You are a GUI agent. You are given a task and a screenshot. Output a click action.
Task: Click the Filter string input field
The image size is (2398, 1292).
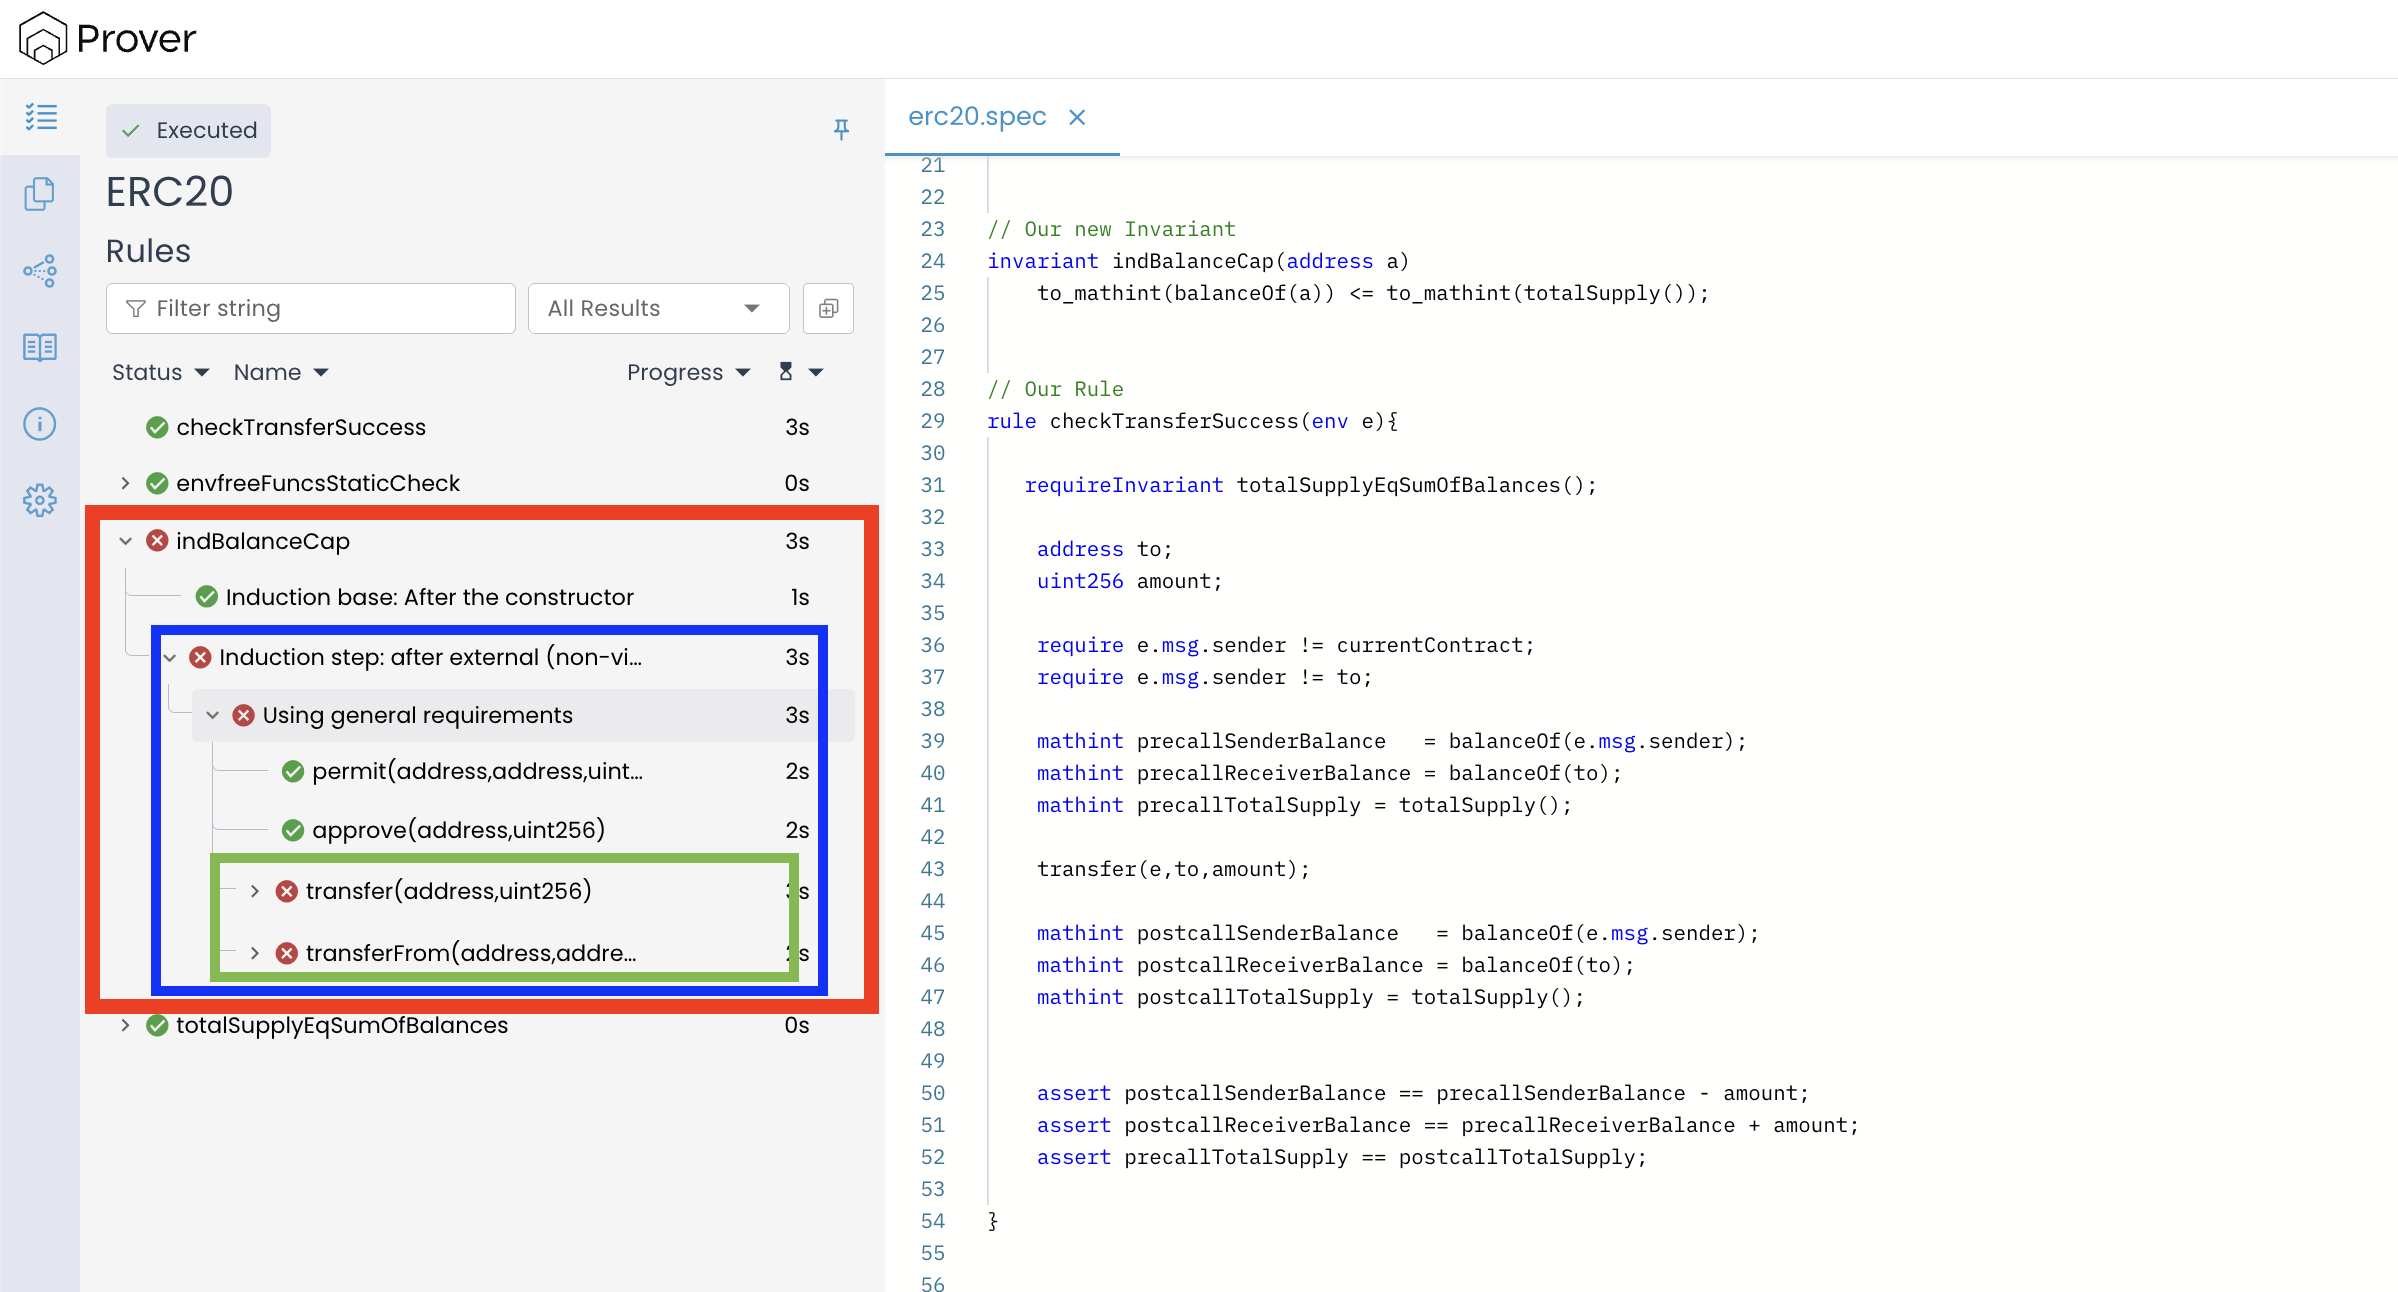pyautogui.click(x=311, y=308)
